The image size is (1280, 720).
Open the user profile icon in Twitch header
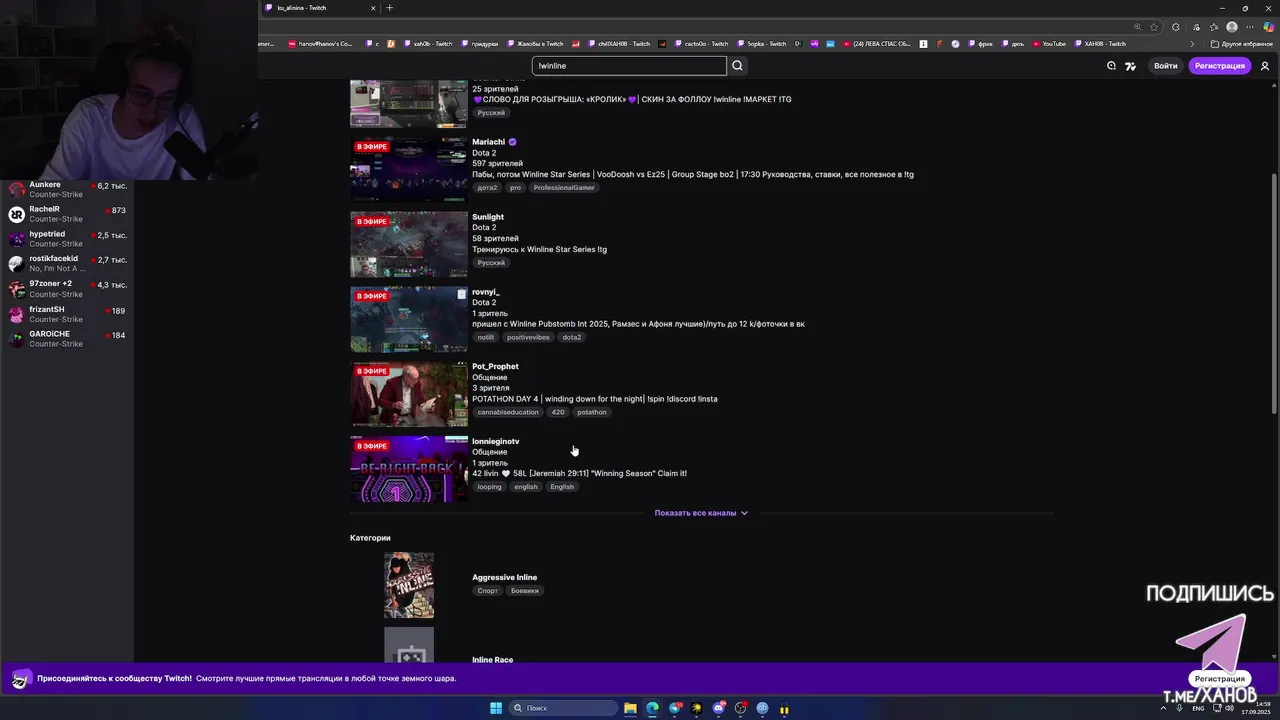tap(1265, 66)
